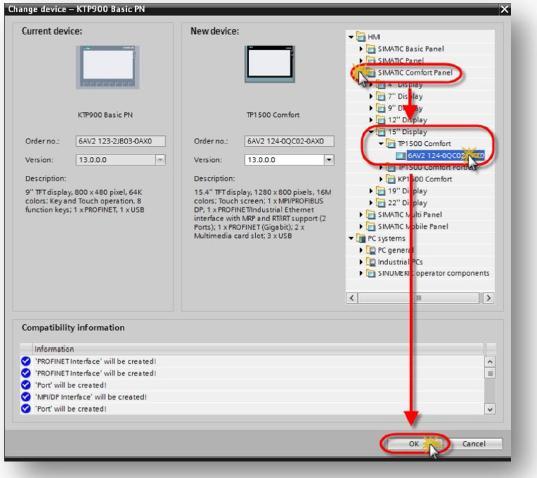537x478 pixels.
Task: Click the device tree's right scroll arrow
Action: [x=488, y=298]
